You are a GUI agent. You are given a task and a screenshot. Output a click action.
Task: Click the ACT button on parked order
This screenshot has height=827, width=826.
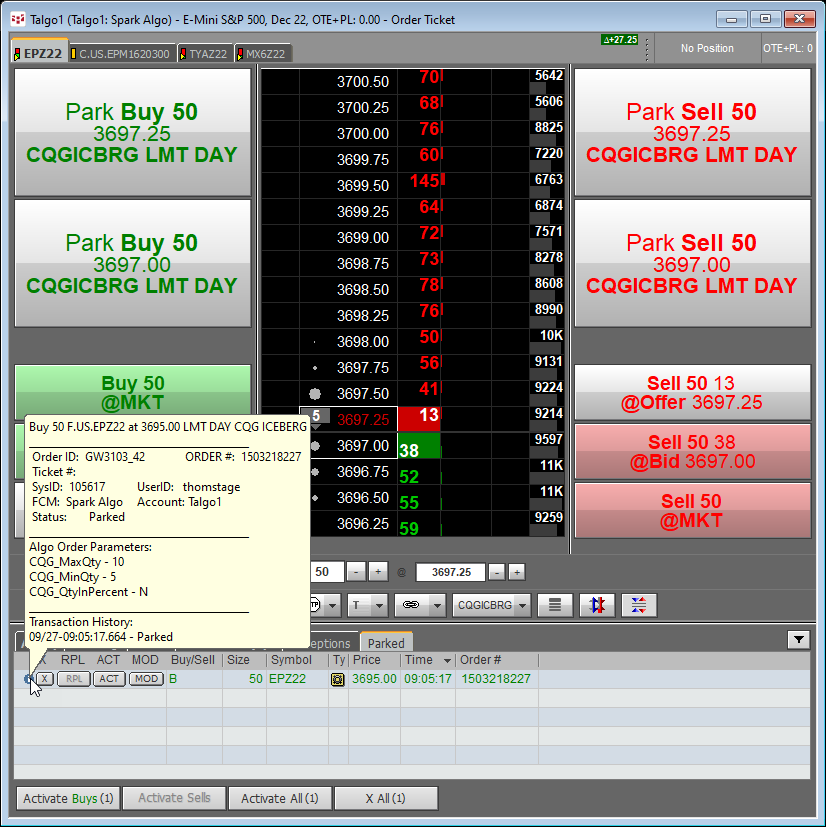(109, 679)
